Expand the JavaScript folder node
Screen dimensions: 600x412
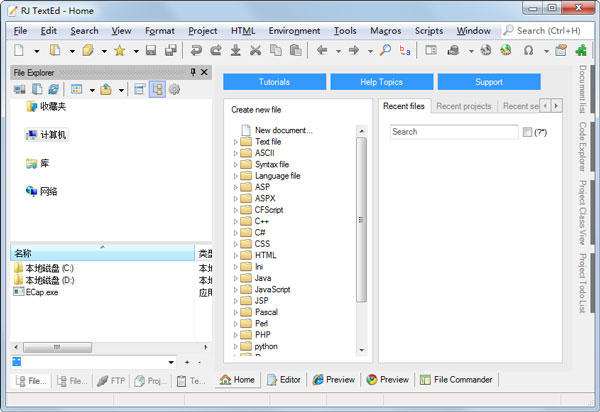coord(235,290)
